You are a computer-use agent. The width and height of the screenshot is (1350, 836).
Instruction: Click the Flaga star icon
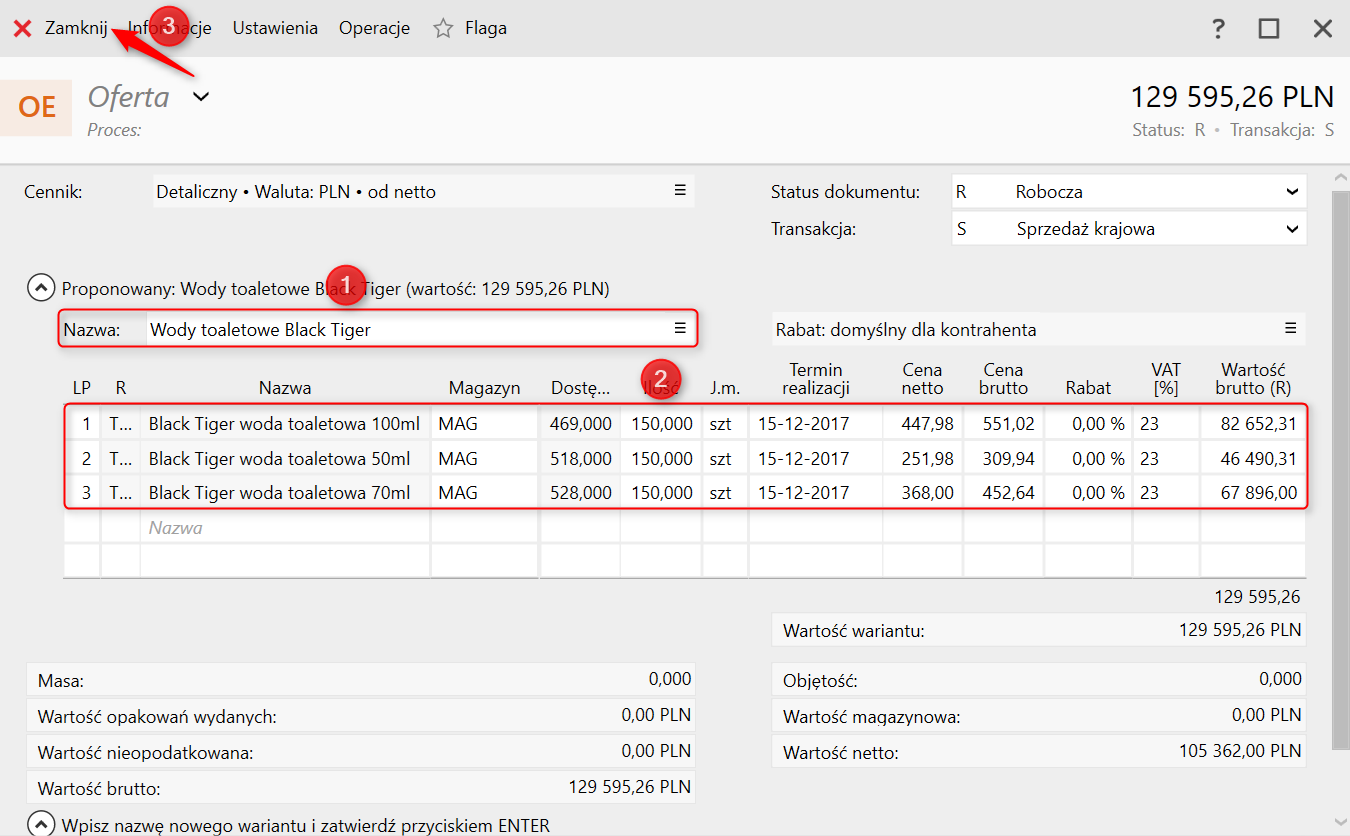443,29
